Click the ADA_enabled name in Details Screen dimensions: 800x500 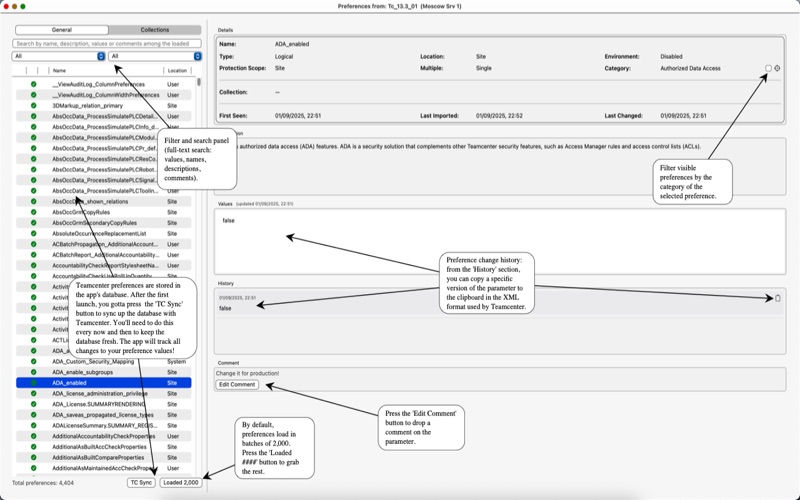(x=292, y=44)
